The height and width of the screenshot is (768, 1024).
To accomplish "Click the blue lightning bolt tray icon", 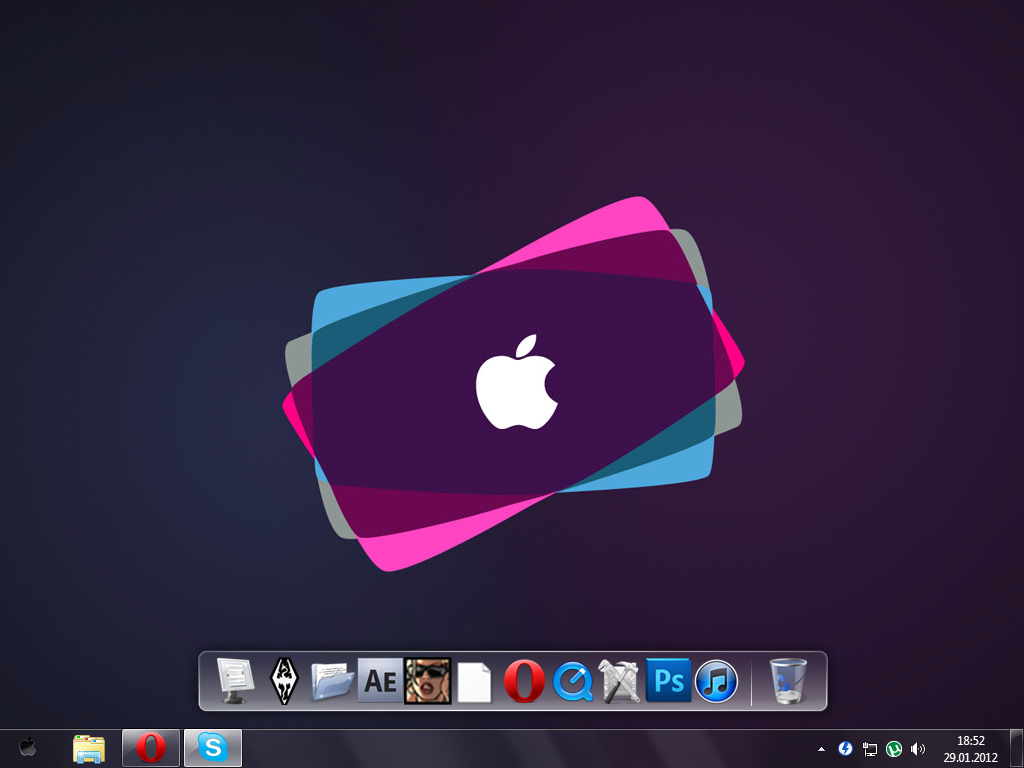I will (x=846, y=748).
